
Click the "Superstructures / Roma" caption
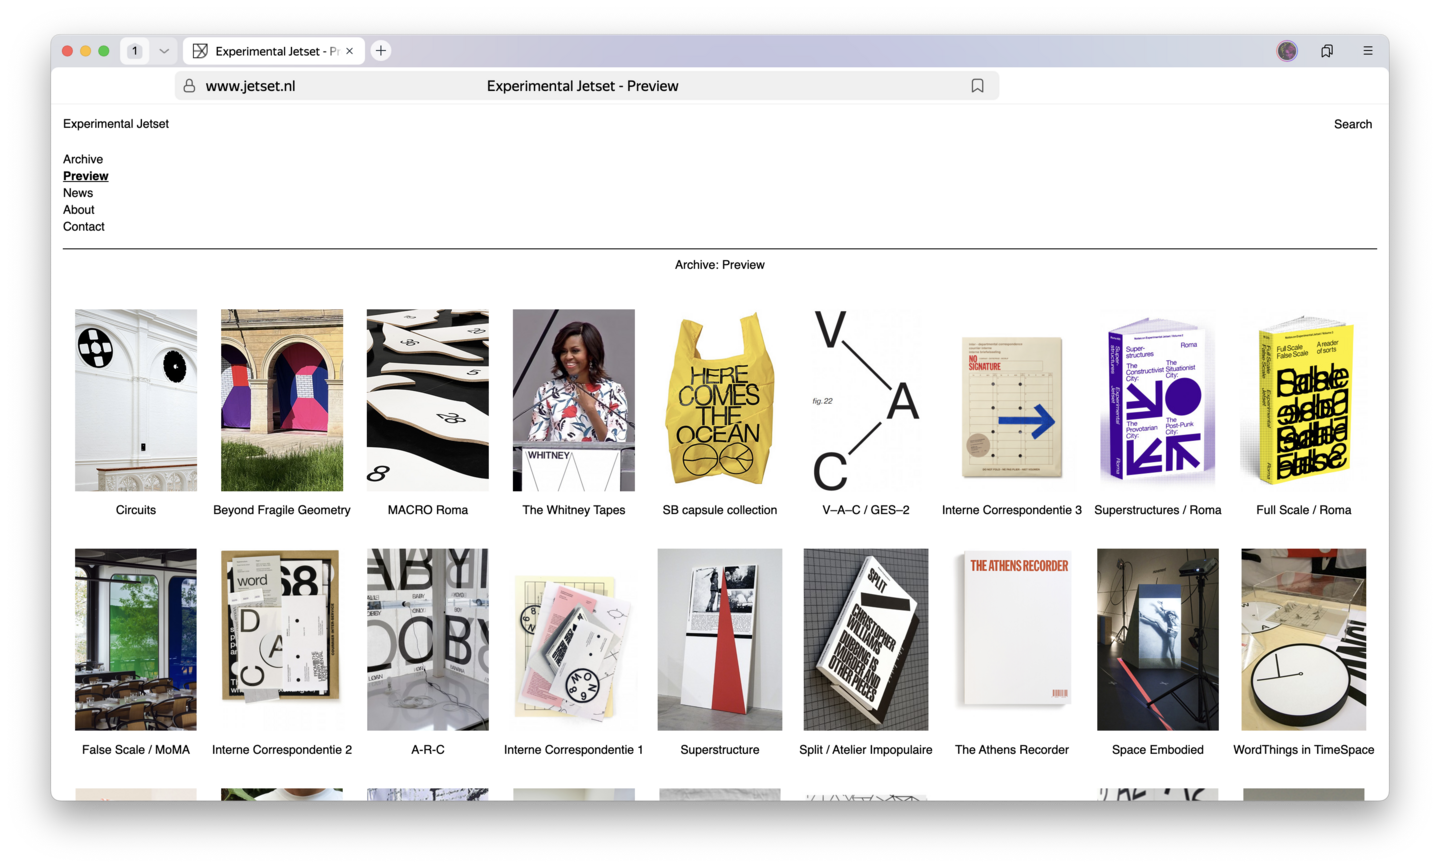click(x=1158, y=510)
